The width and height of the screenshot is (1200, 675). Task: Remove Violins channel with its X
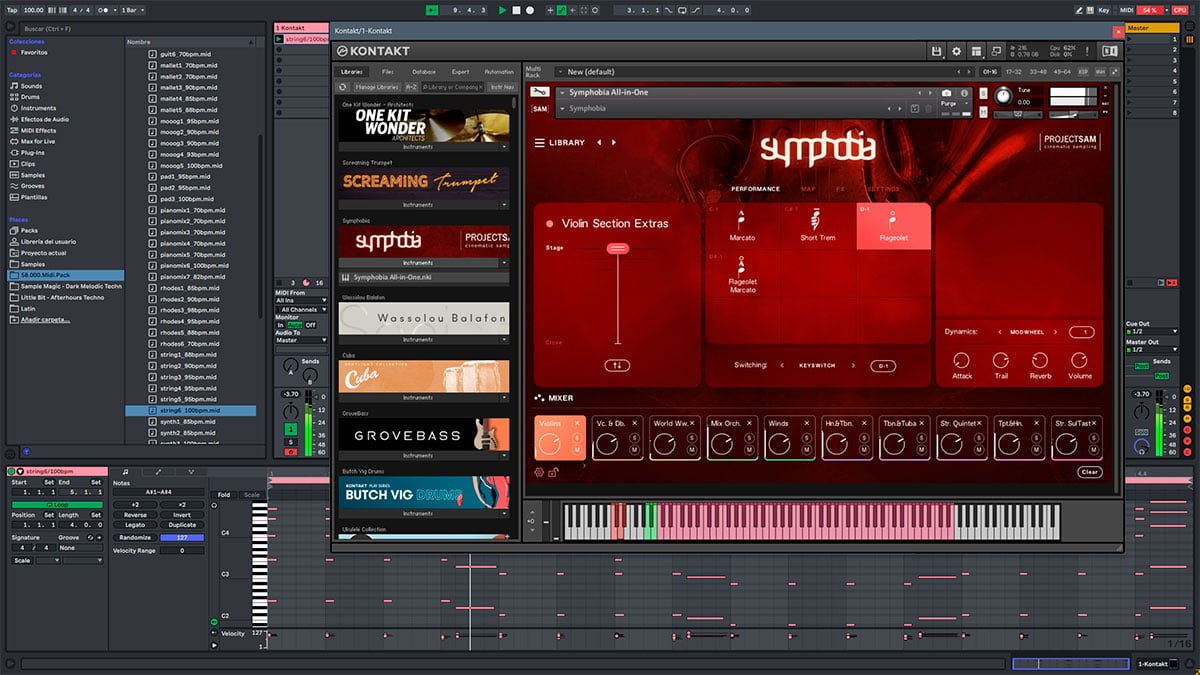578,423
